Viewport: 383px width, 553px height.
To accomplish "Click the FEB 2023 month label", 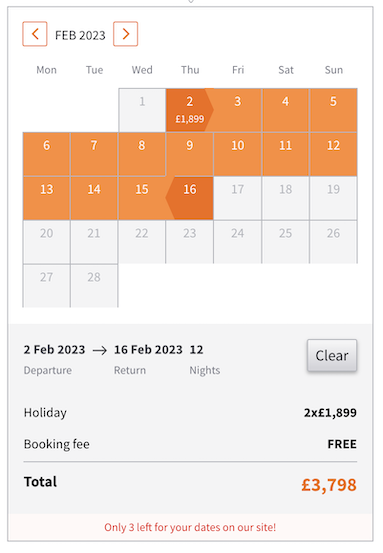I will pyautogui.click(x=80, y=35).
